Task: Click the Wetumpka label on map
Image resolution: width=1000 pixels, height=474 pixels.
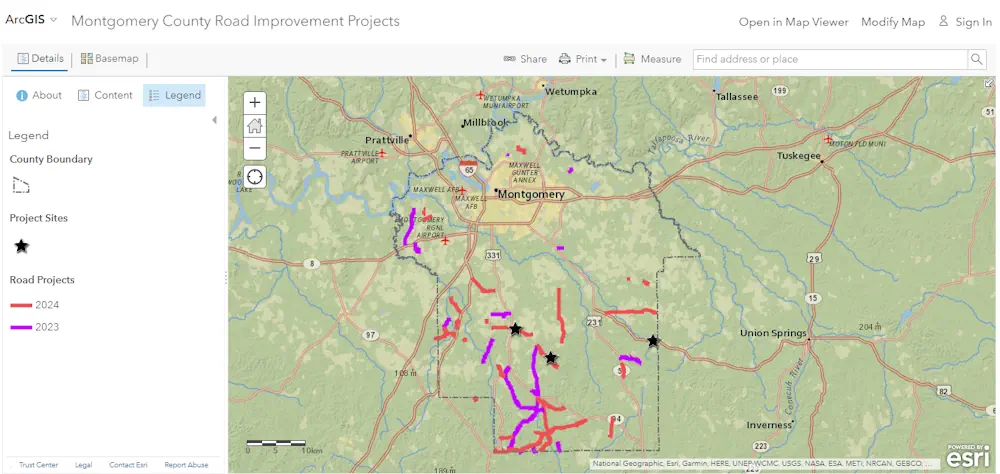Action: [x=571, y=91]
